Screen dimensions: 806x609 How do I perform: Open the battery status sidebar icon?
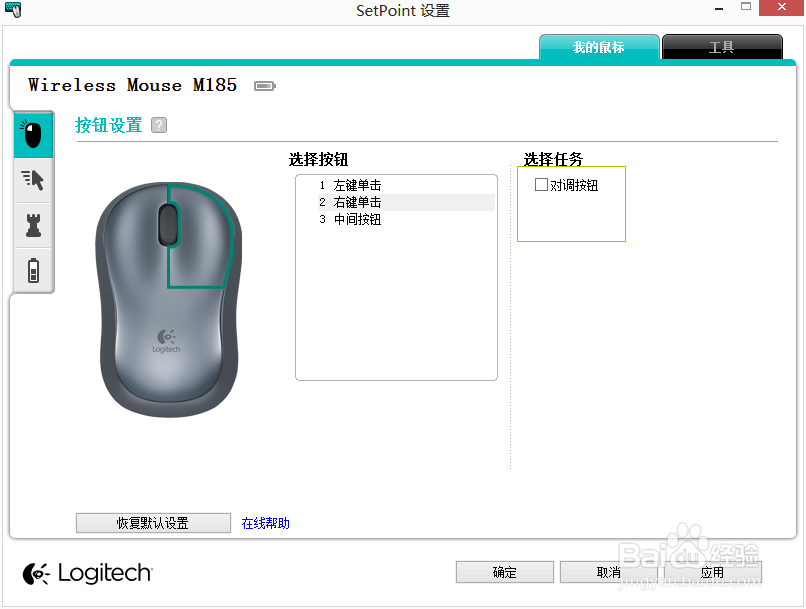33,270
